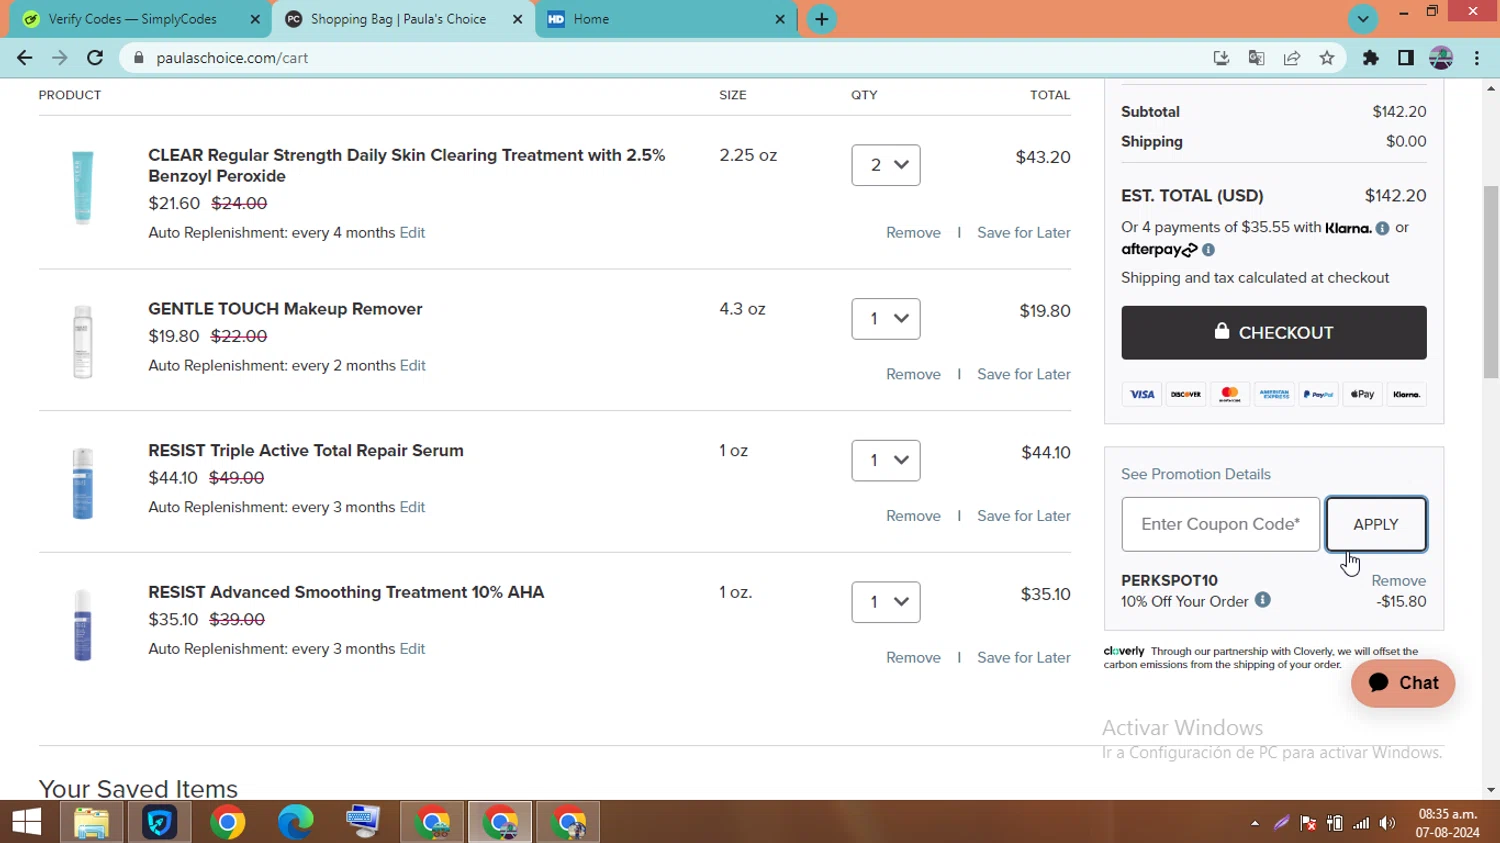Image resolution: width=1500 pixels, height=843 pixels.
Task: Click the CHECKOUT button
Action: pos(1274,333)
